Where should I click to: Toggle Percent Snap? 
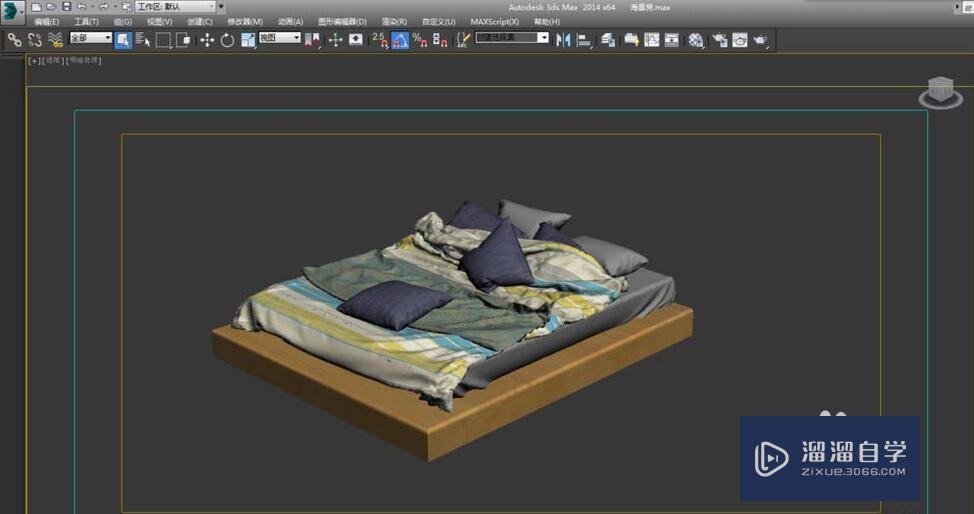tap(420, 40)
